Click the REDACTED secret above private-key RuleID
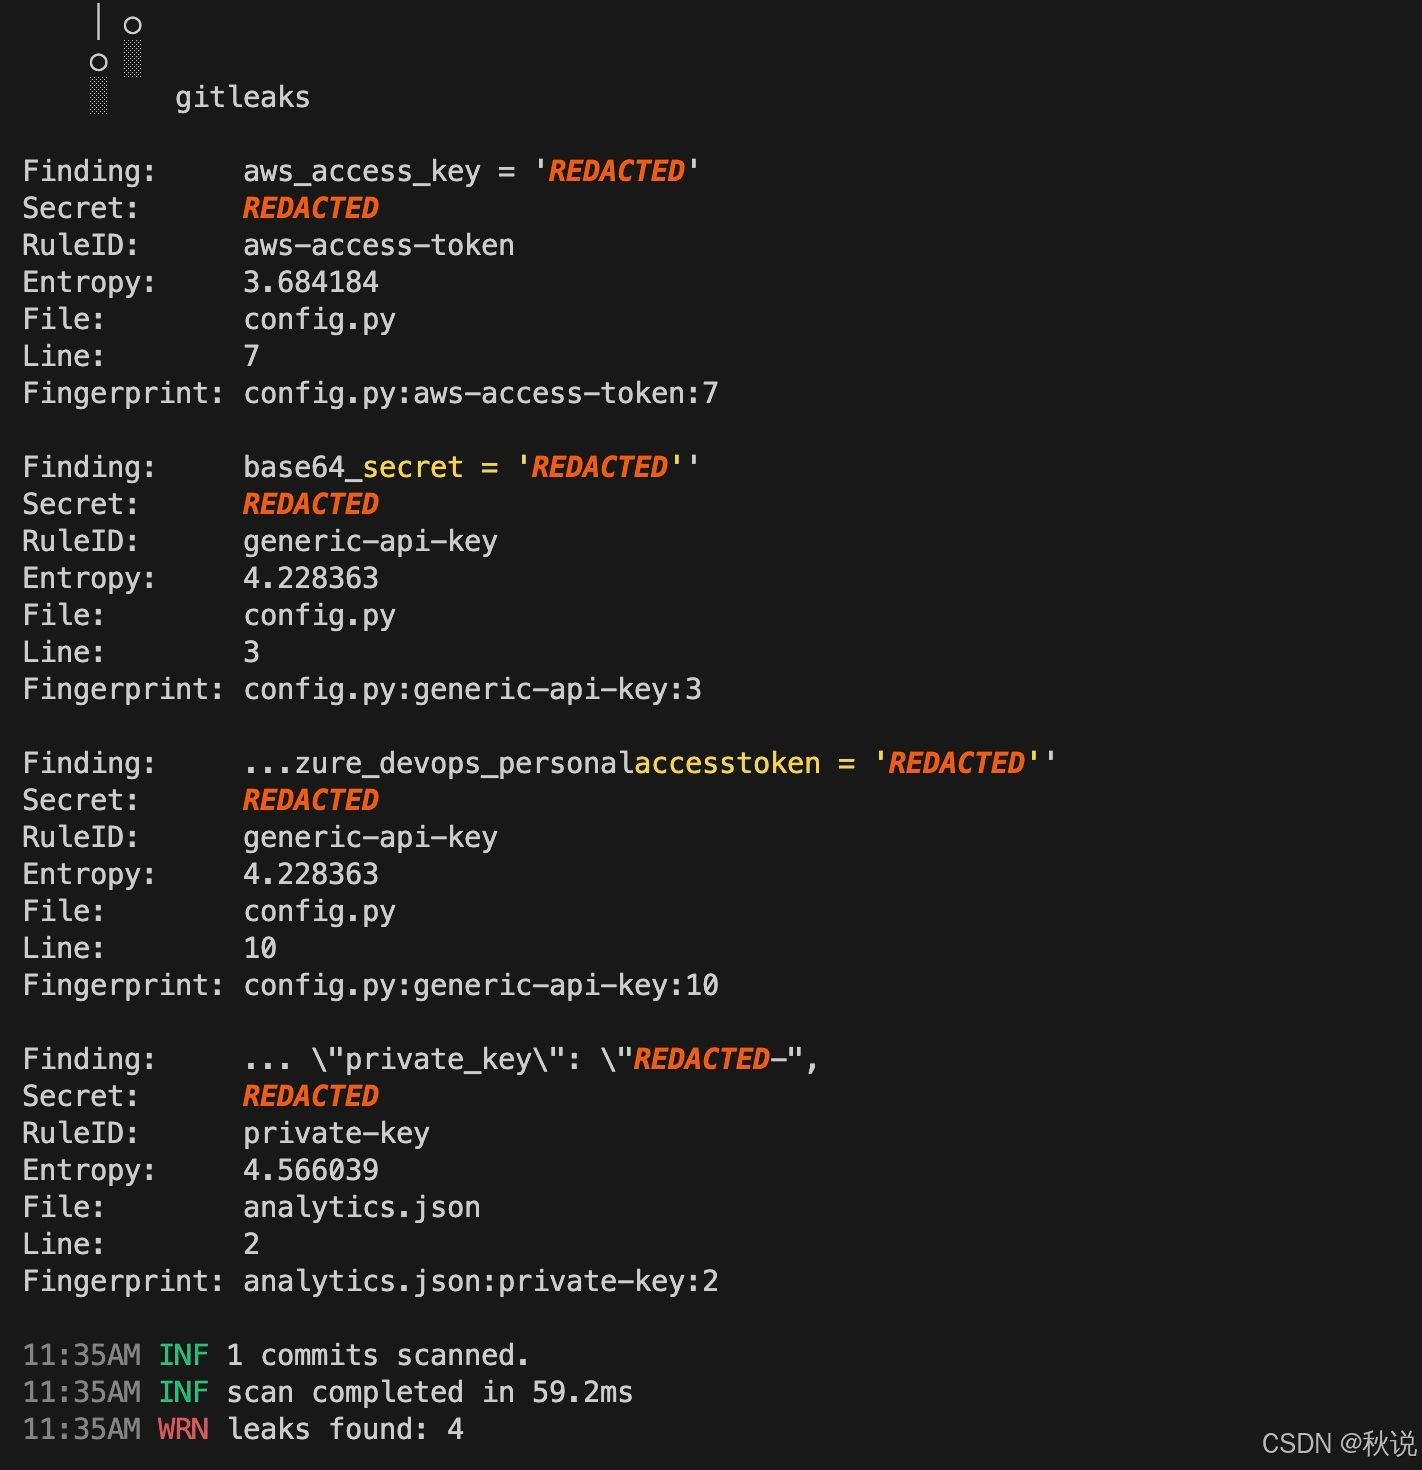This screenshot has height=1470, width=1422. (311, 1096)
